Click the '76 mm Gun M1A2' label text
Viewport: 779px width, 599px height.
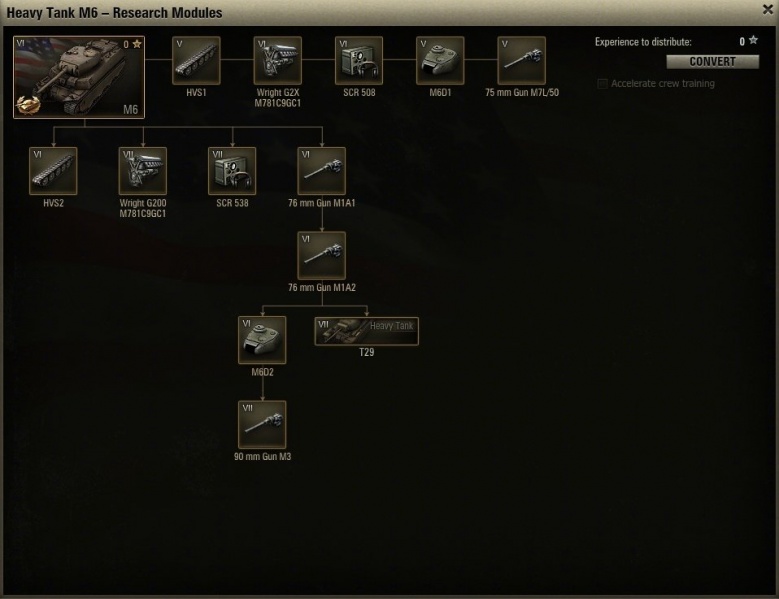click(322, 288)
